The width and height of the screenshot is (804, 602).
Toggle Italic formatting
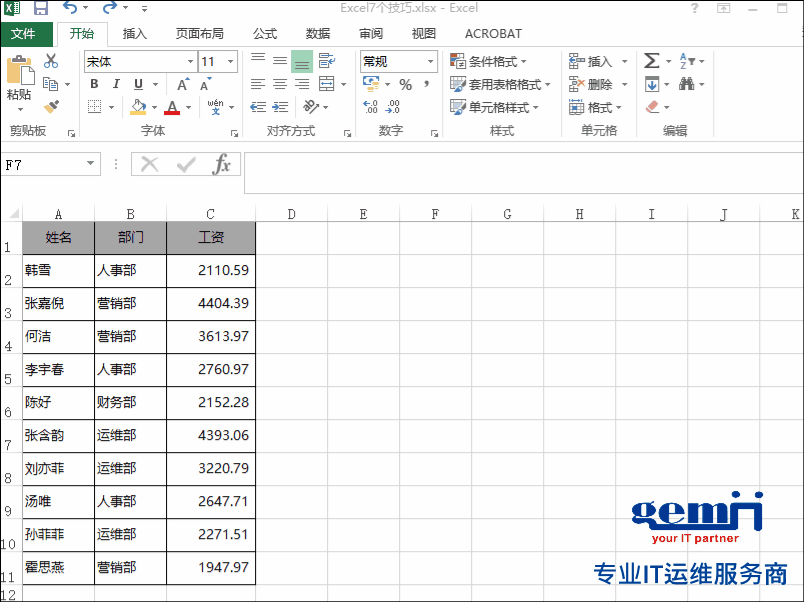(116, 85)
